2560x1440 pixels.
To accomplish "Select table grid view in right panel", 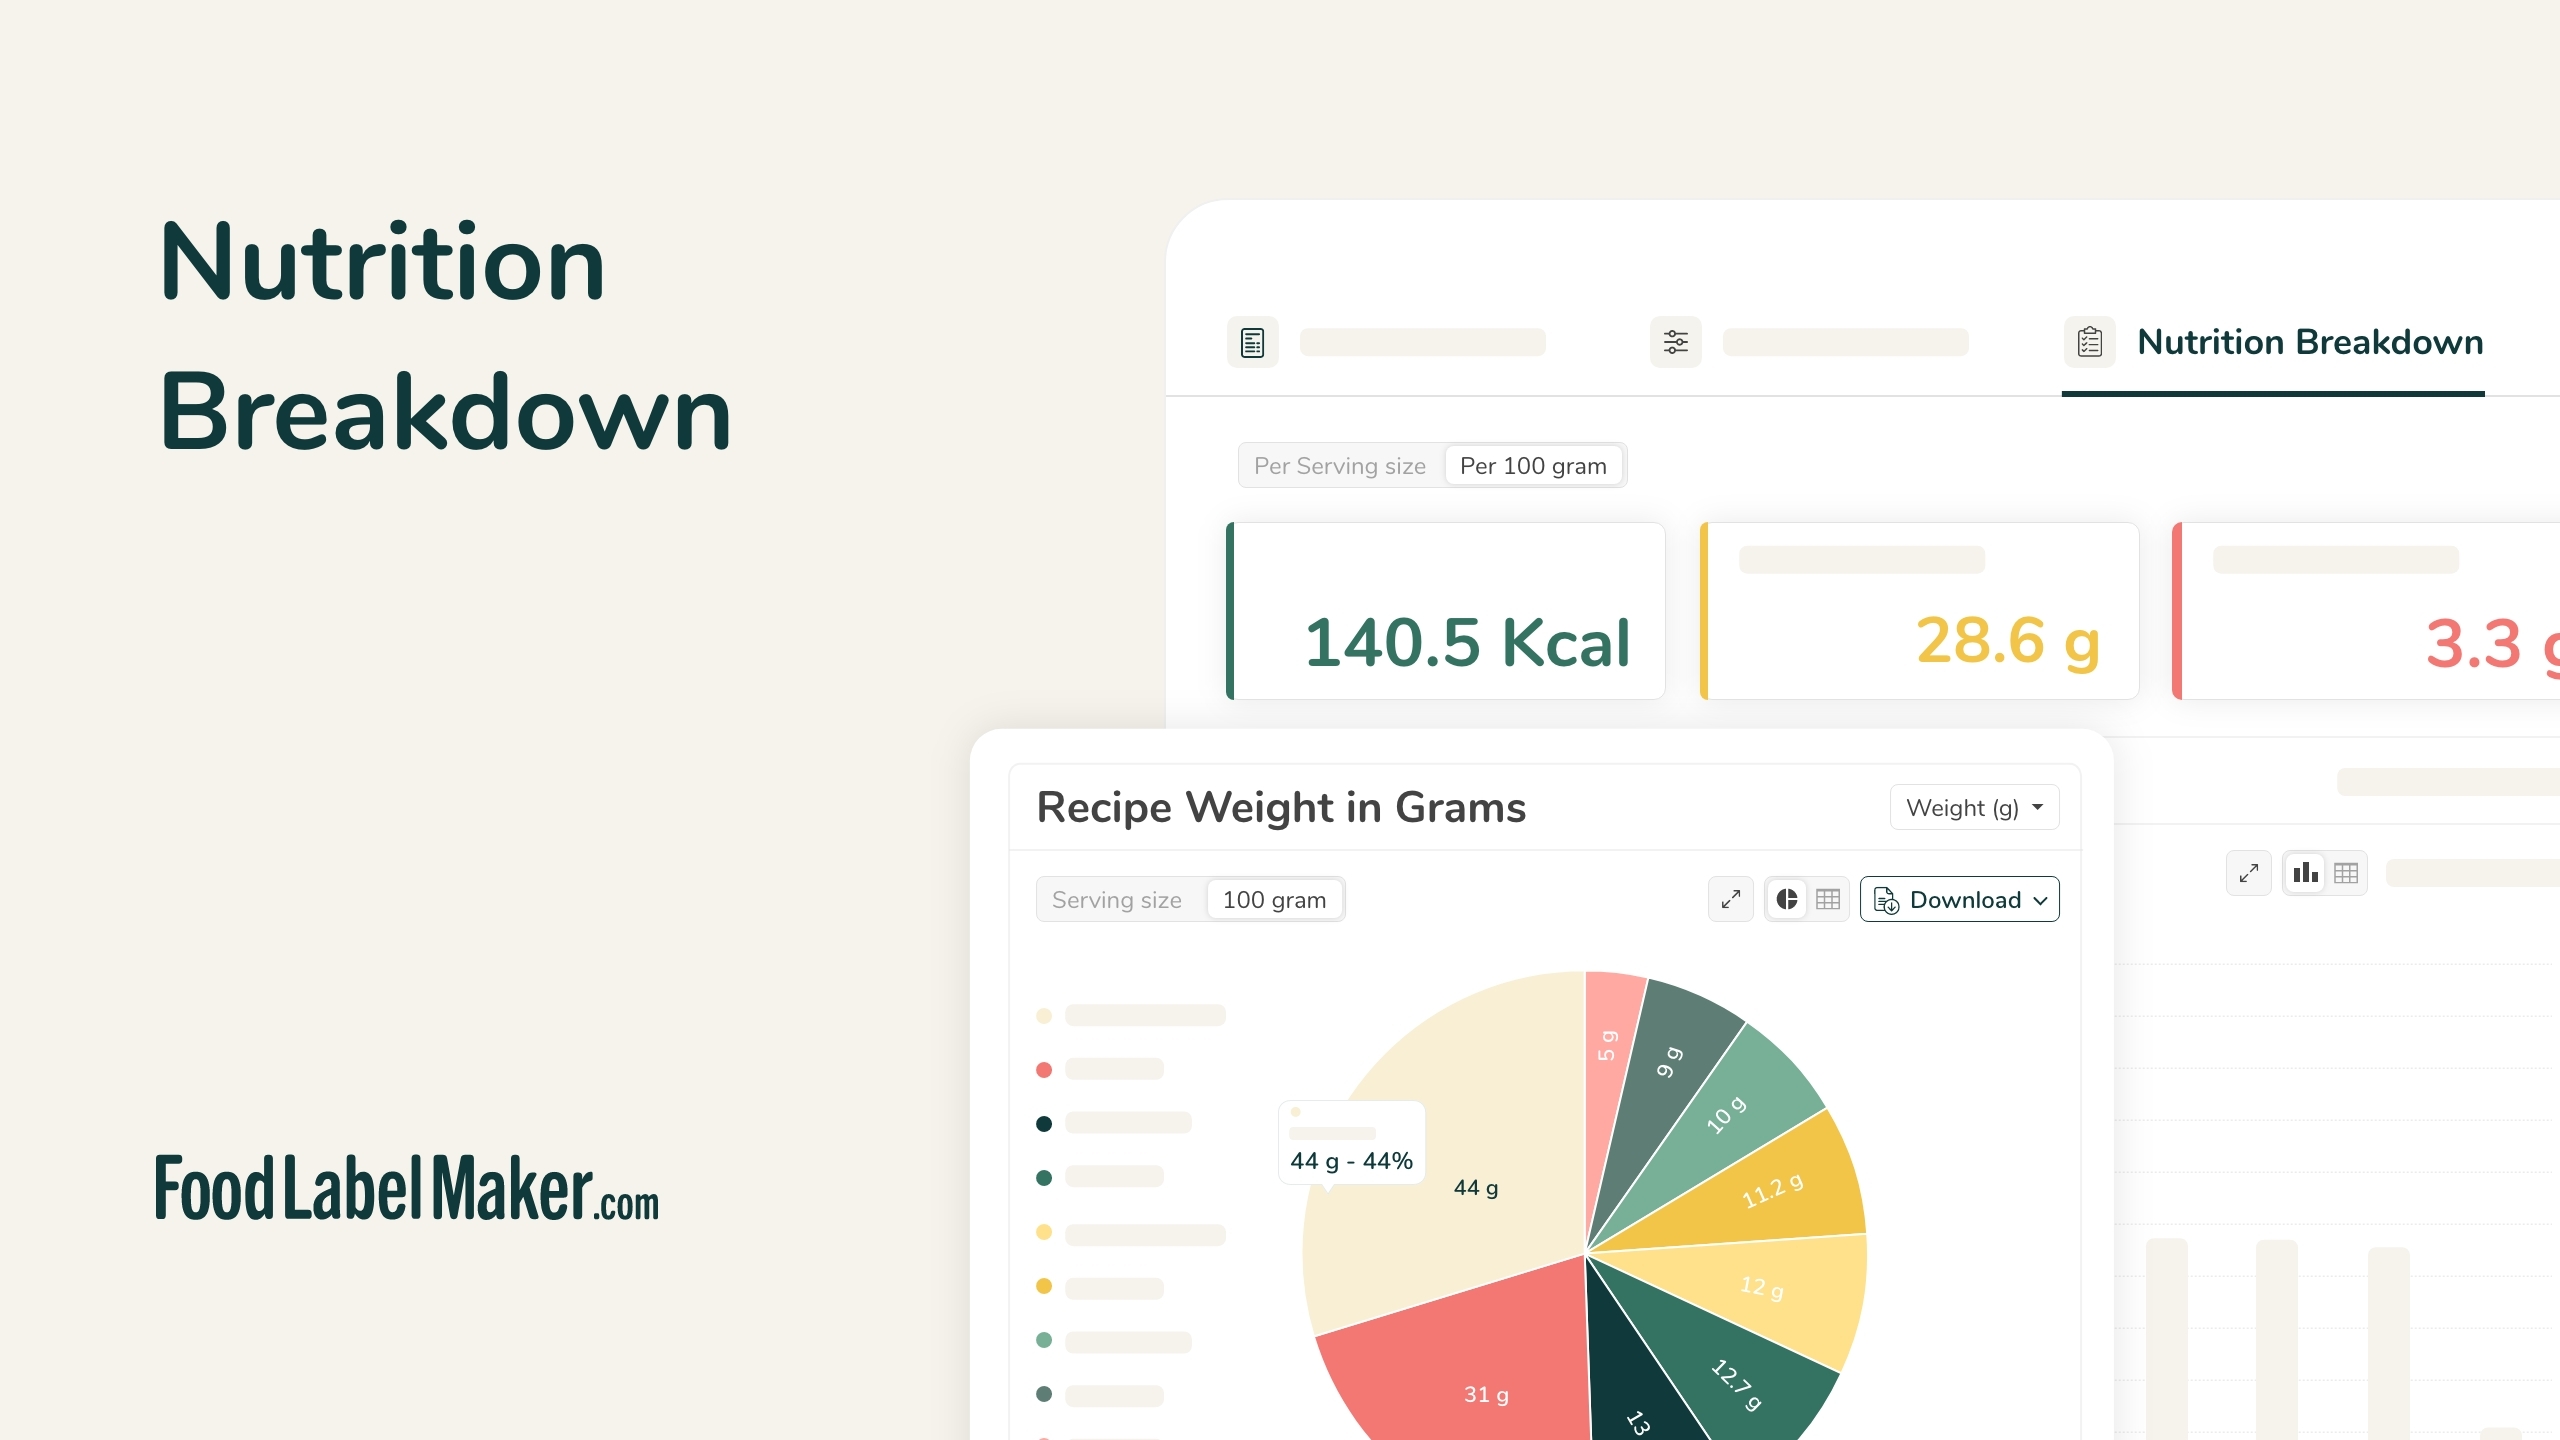I will (2346, 873).
